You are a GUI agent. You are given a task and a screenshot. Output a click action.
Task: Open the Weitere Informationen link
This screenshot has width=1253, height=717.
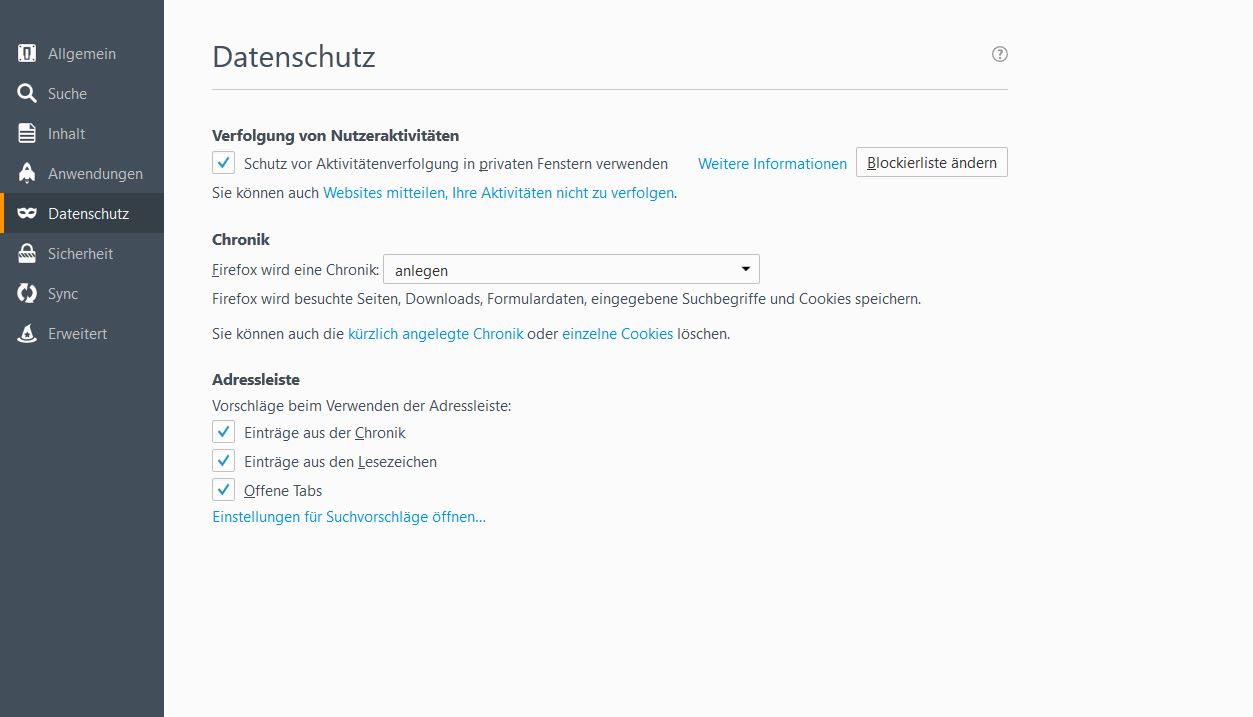[x=772, y=164]
